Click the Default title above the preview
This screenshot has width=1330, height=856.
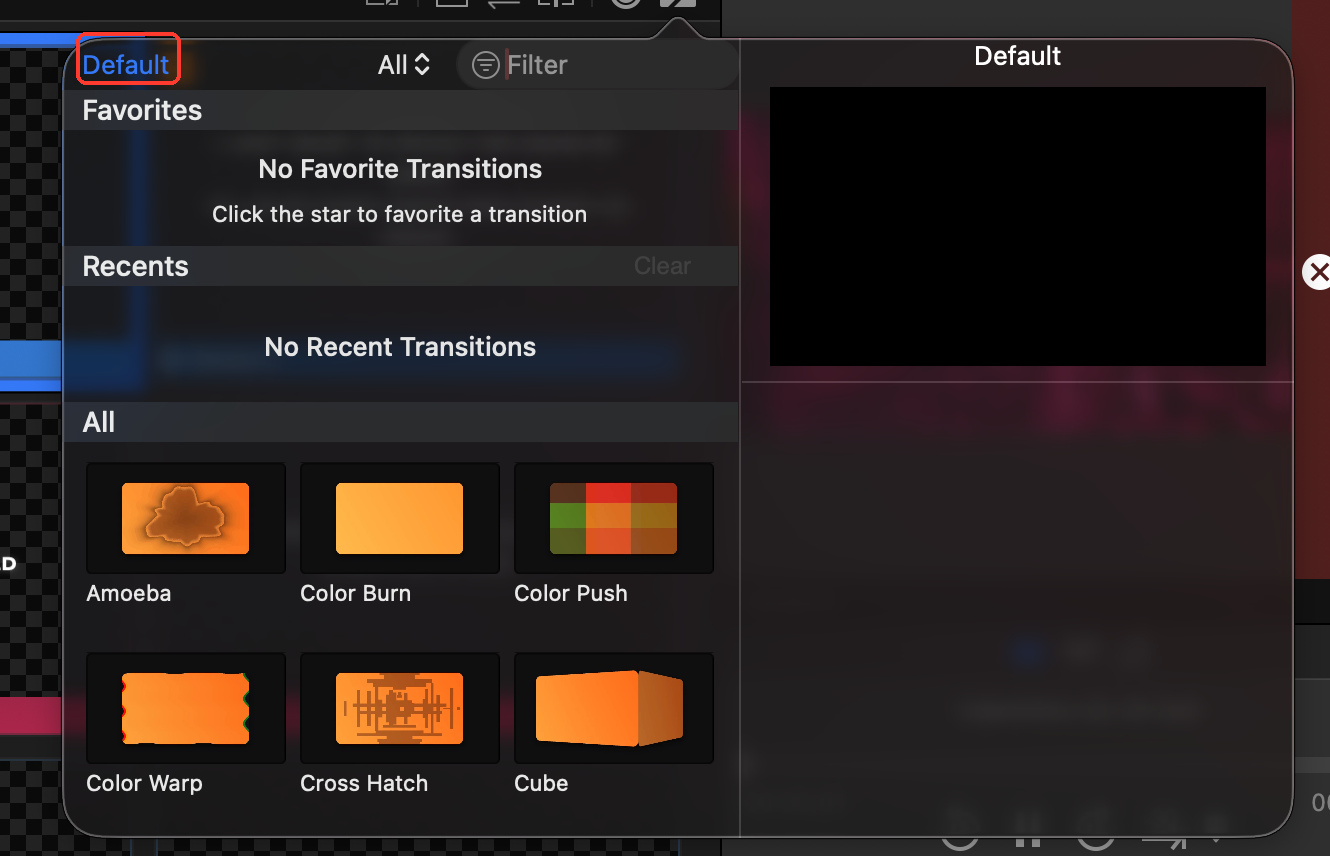(x=1018, y=56)
